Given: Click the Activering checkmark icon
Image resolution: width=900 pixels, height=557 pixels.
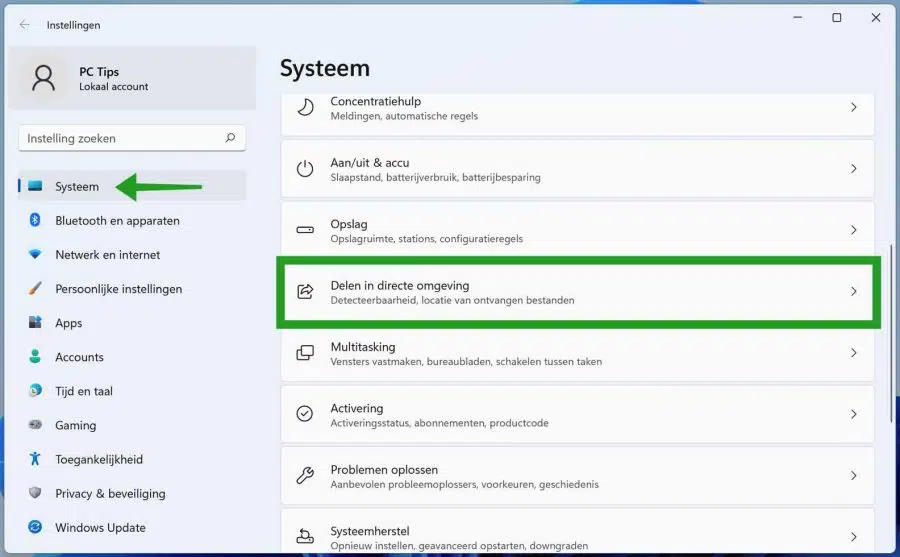Looking at the screenshot, I should coord(305,413).
